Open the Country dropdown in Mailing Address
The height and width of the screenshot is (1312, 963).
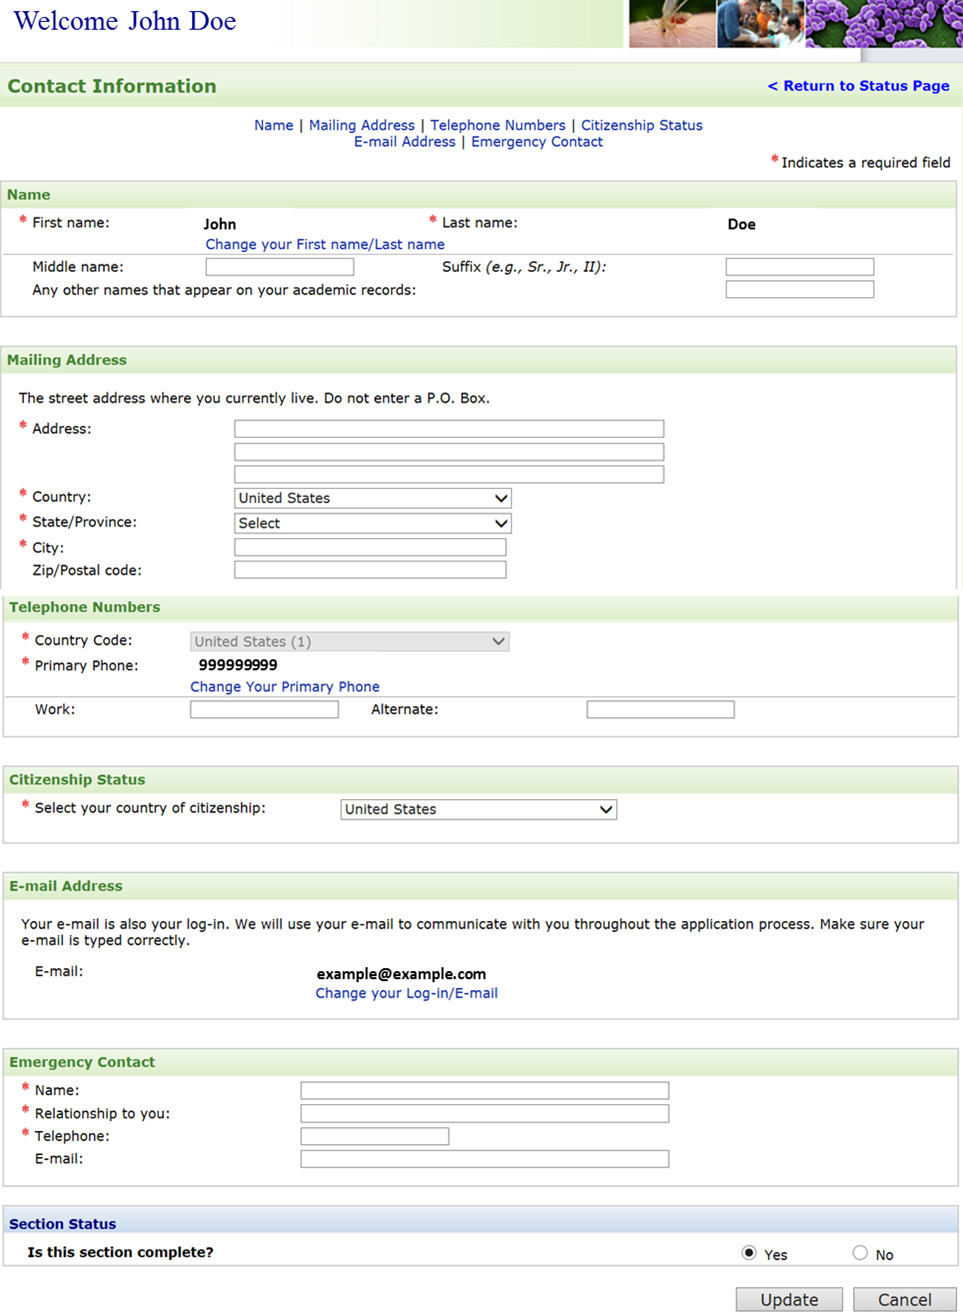click(373, 498)
